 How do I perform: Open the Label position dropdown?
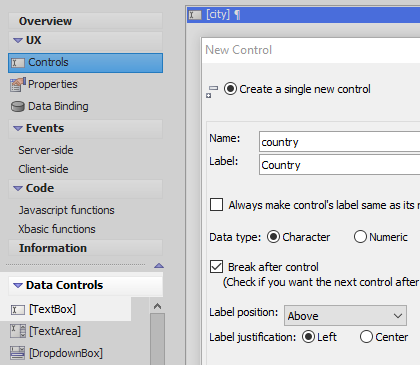[345, 315]
